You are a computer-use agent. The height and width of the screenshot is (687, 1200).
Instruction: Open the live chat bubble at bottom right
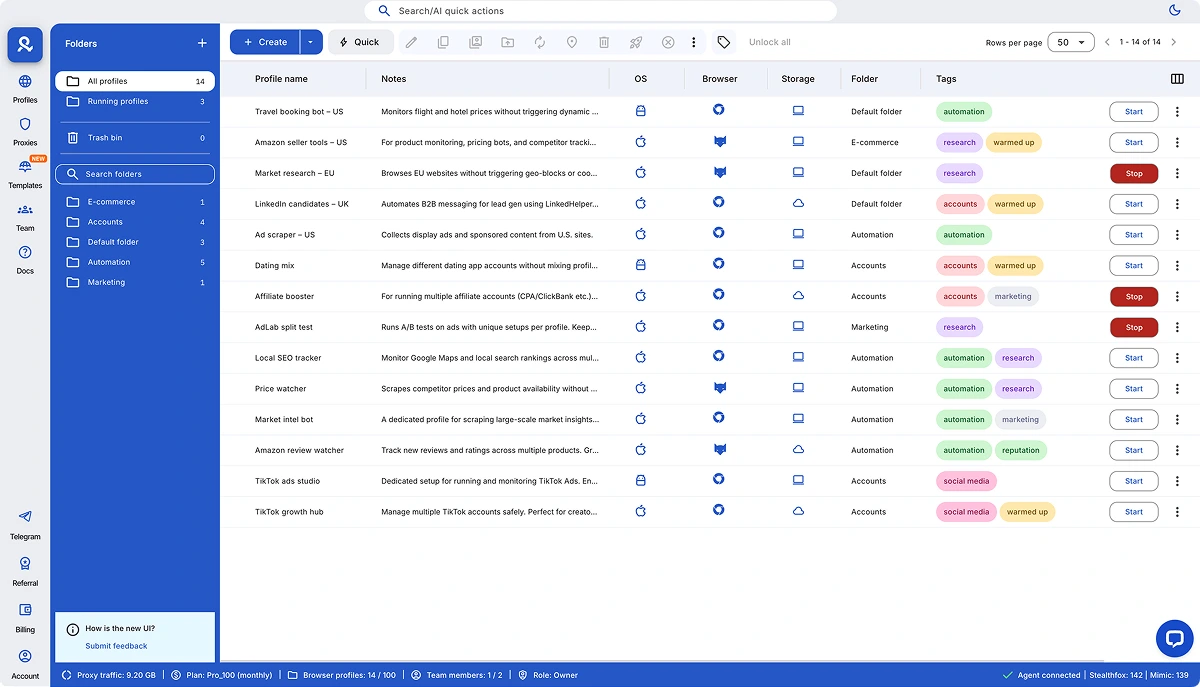pyautogui.click(x=1174, y=638)
